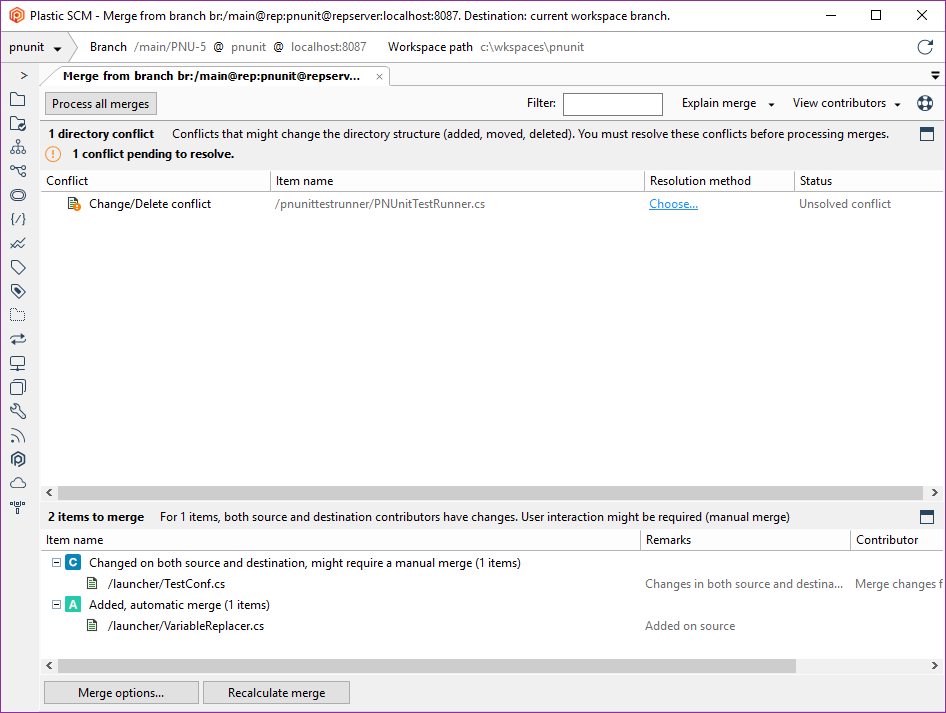Screen dimensions: 946x713
Task: Click the Plastic SCM logo sidebar icon
Action: [18, 459]
